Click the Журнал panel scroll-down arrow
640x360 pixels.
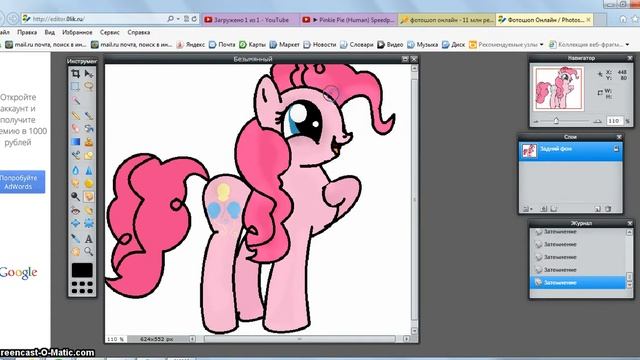pos(629,285)
